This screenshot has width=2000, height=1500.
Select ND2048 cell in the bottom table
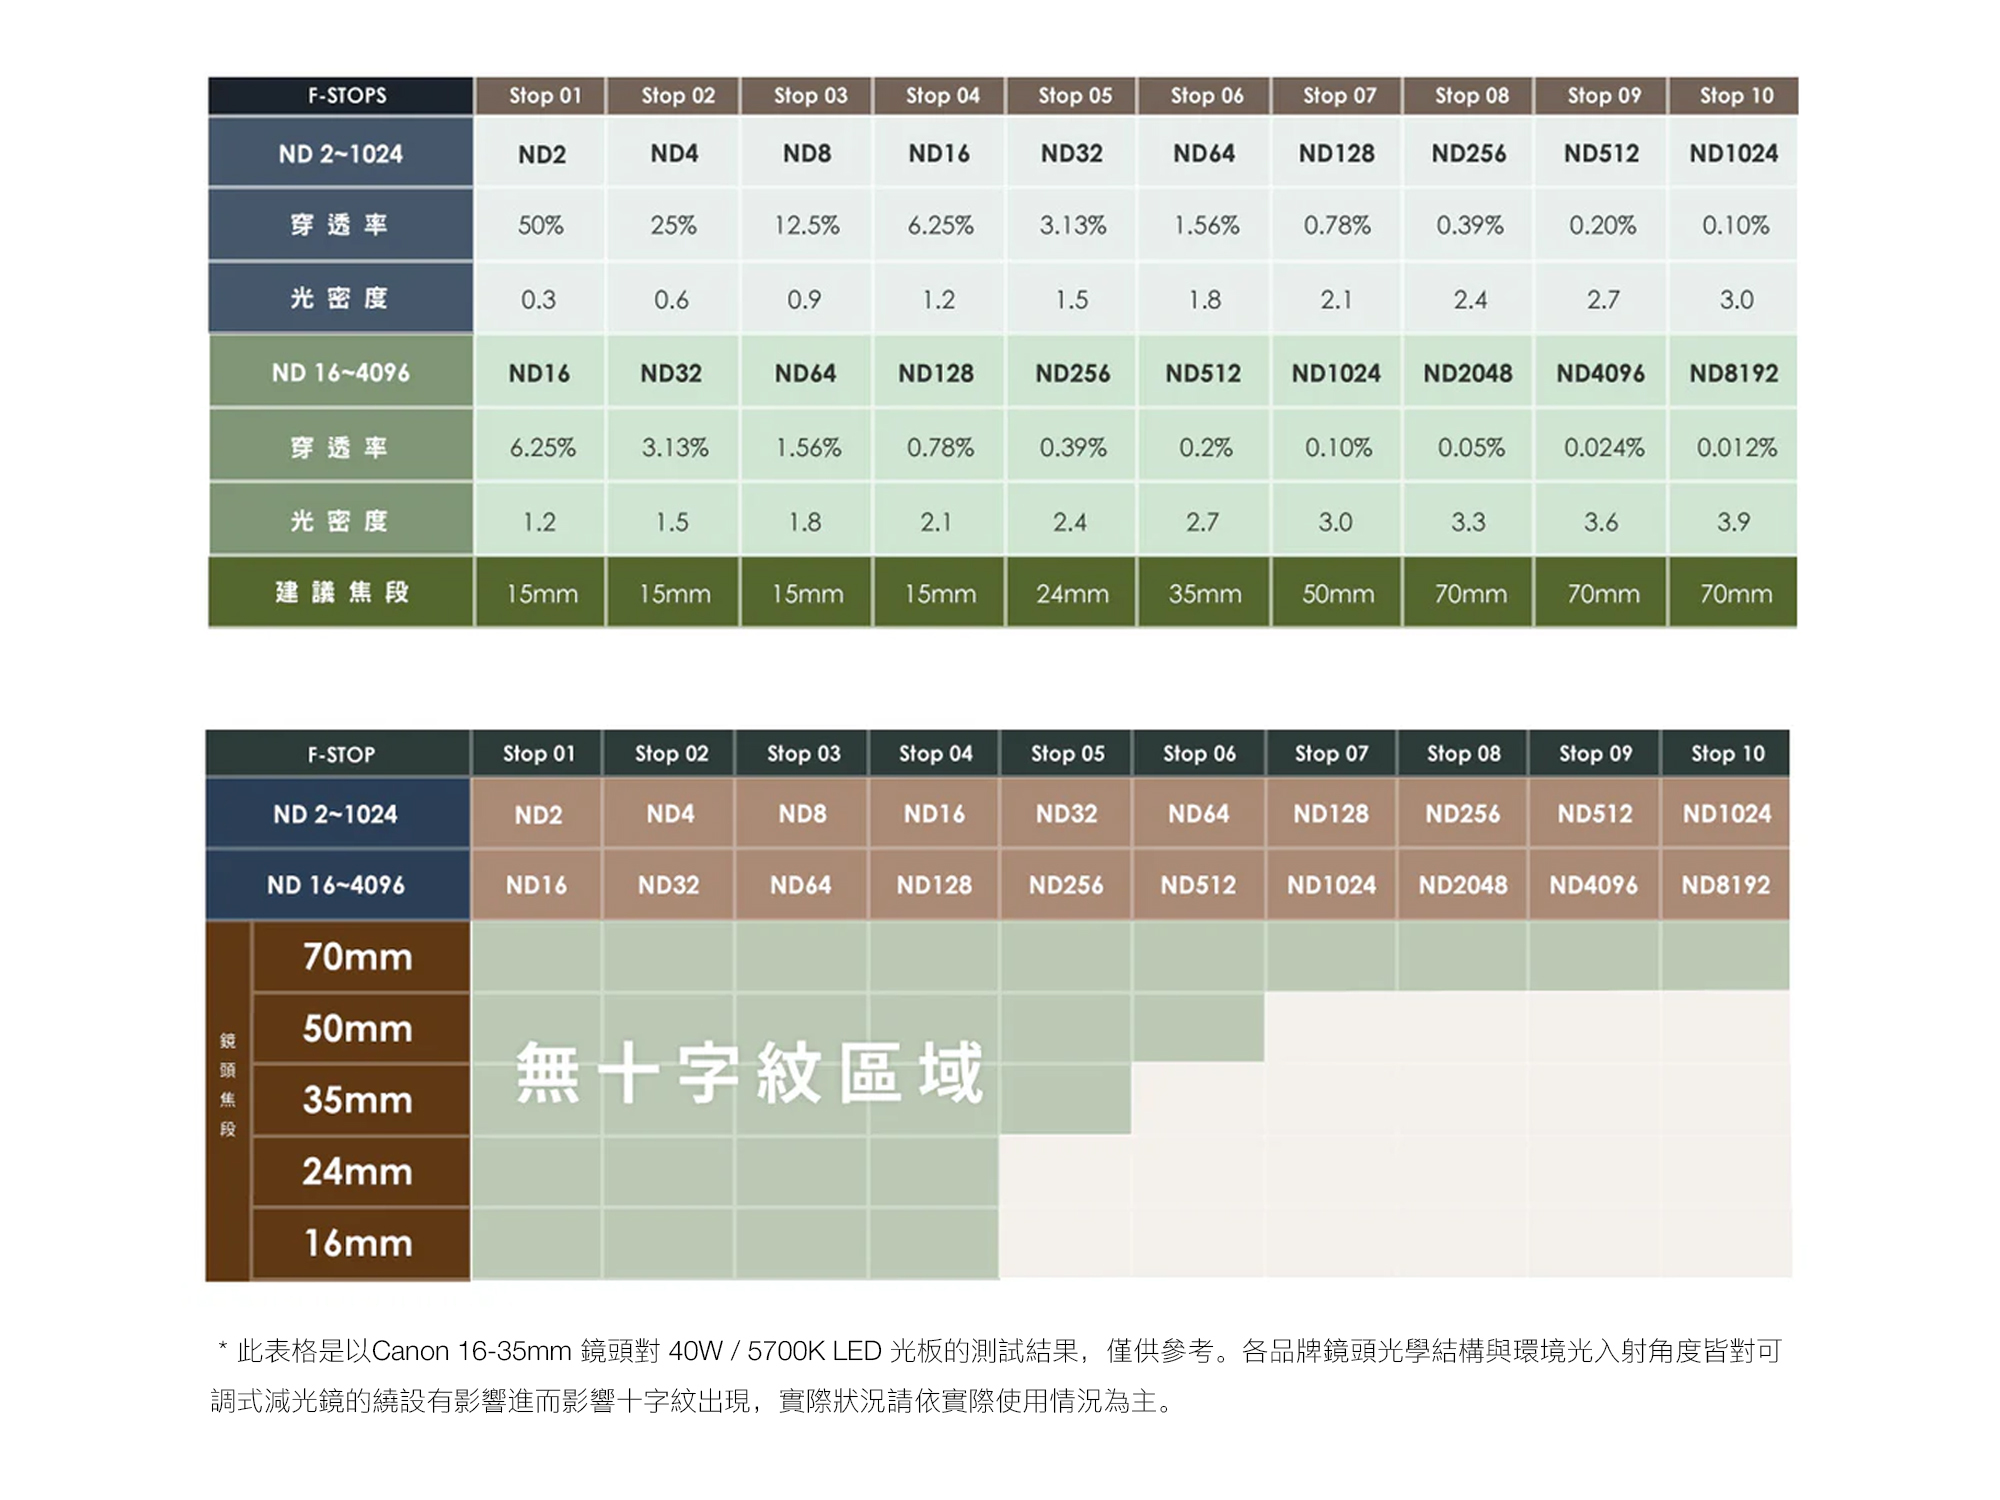(1462, 885)
